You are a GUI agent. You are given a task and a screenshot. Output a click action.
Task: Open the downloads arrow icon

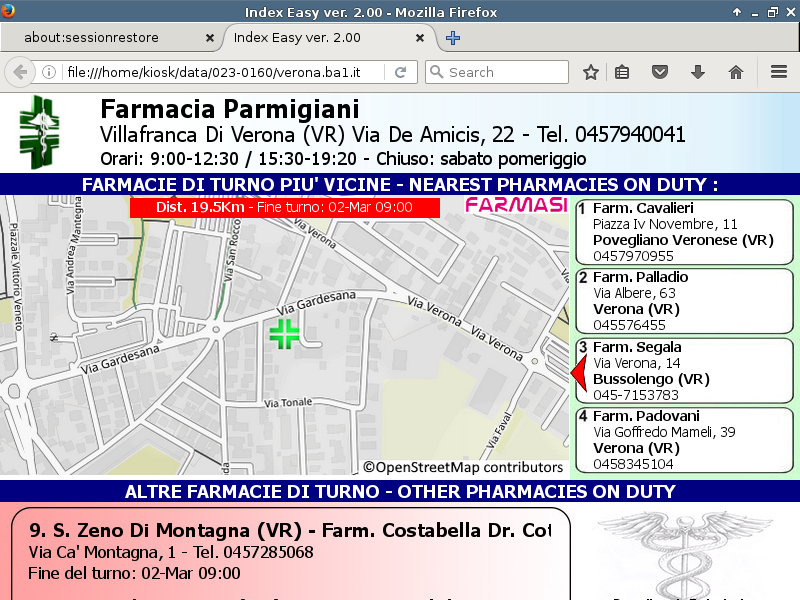[698, 72]
